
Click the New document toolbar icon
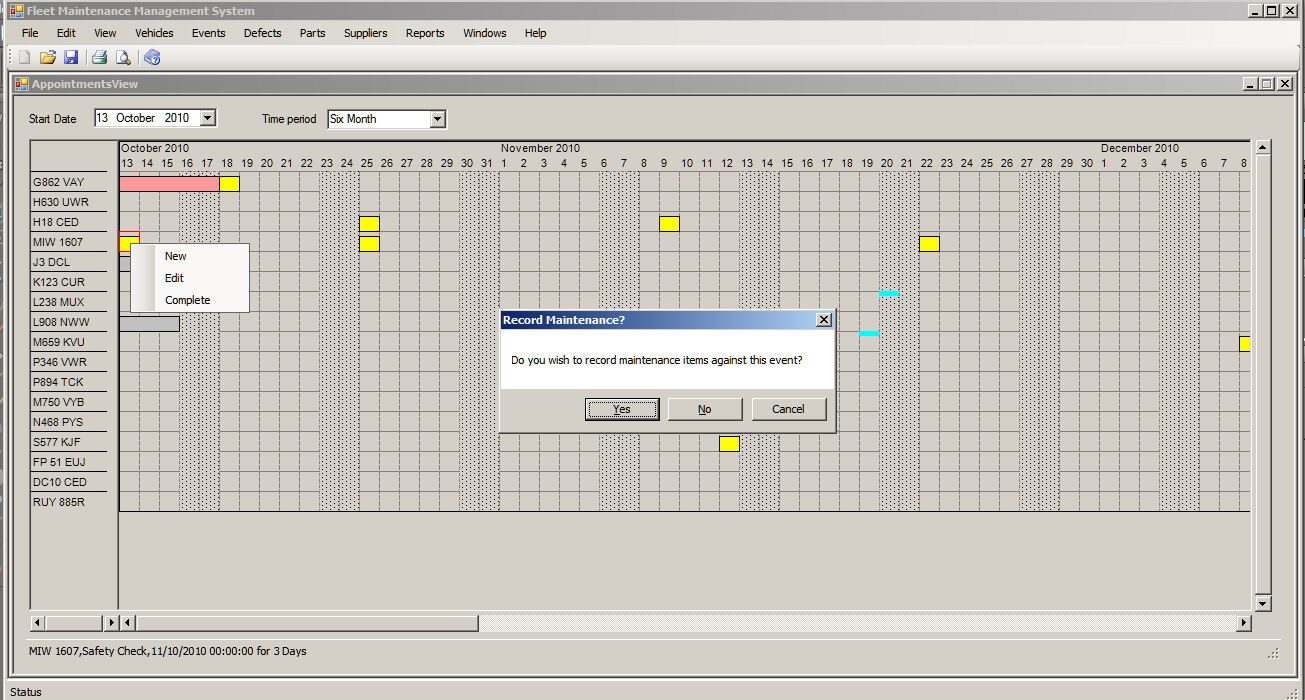click(25, 57)
